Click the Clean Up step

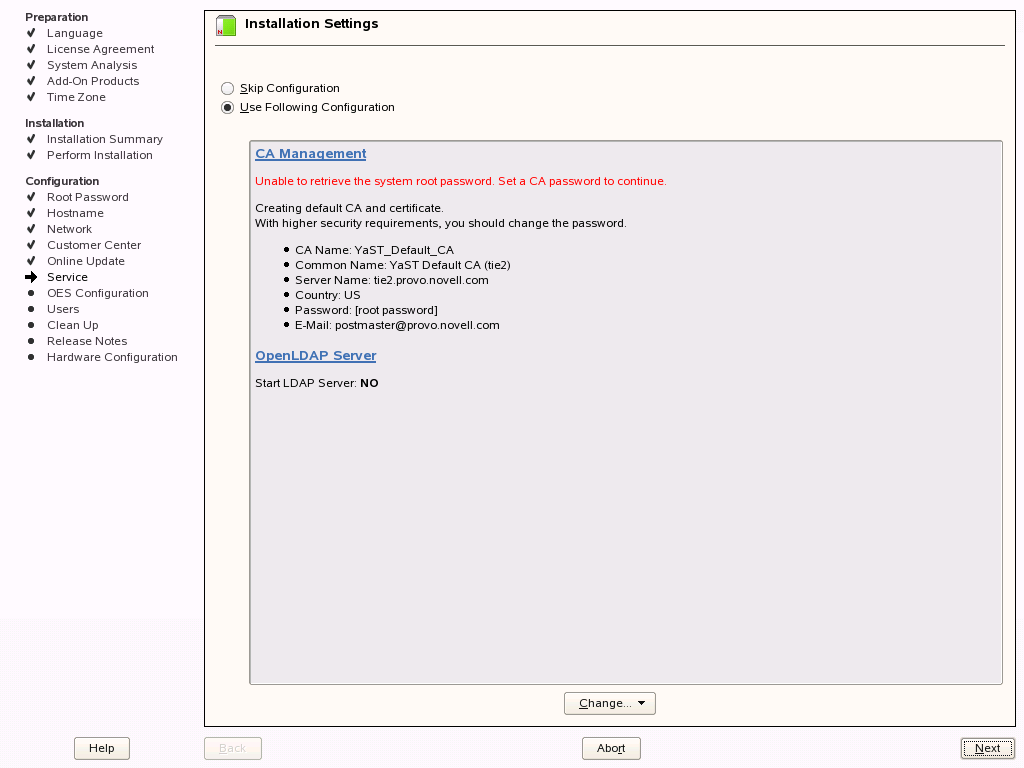tap(72, 325)
